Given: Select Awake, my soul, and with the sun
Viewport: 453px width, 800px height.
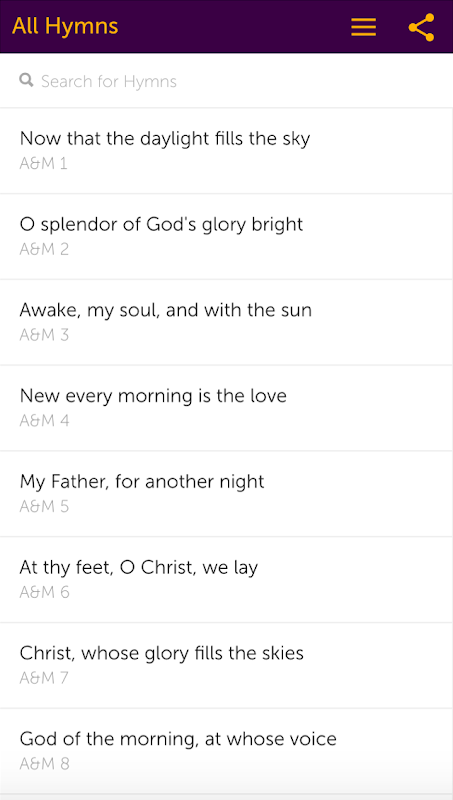Looking at the screenshot, I should point(226,322).
